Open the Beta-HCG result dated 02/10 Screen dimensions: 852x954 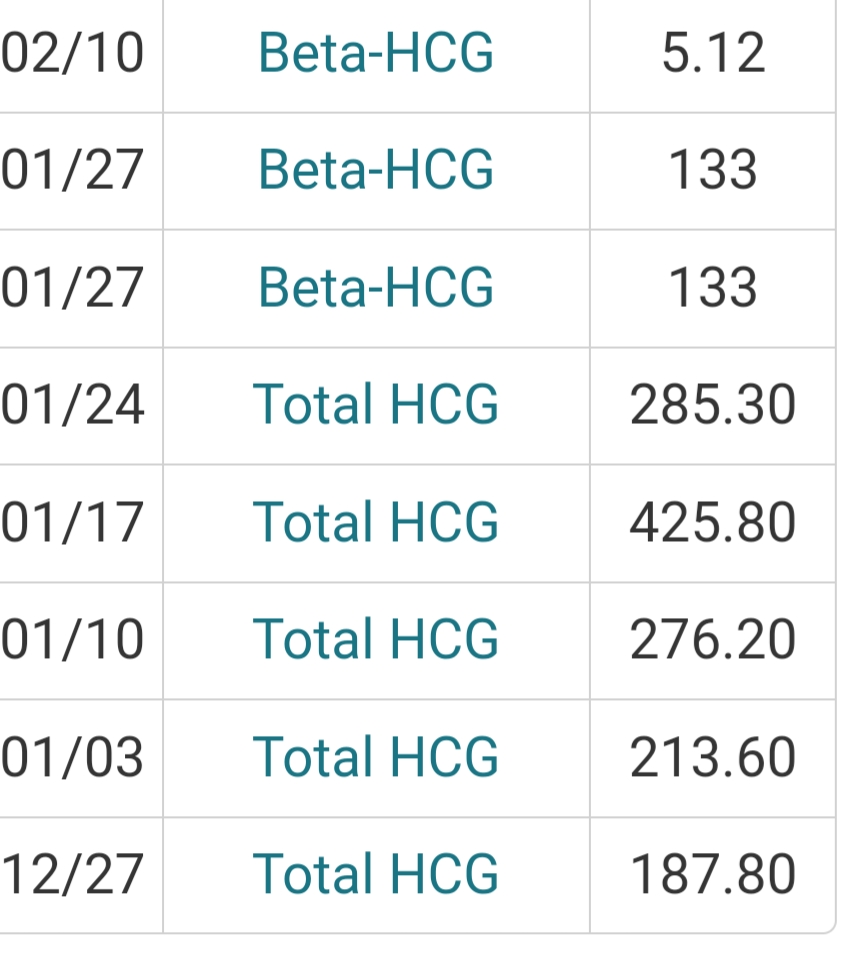click(376, 53)
